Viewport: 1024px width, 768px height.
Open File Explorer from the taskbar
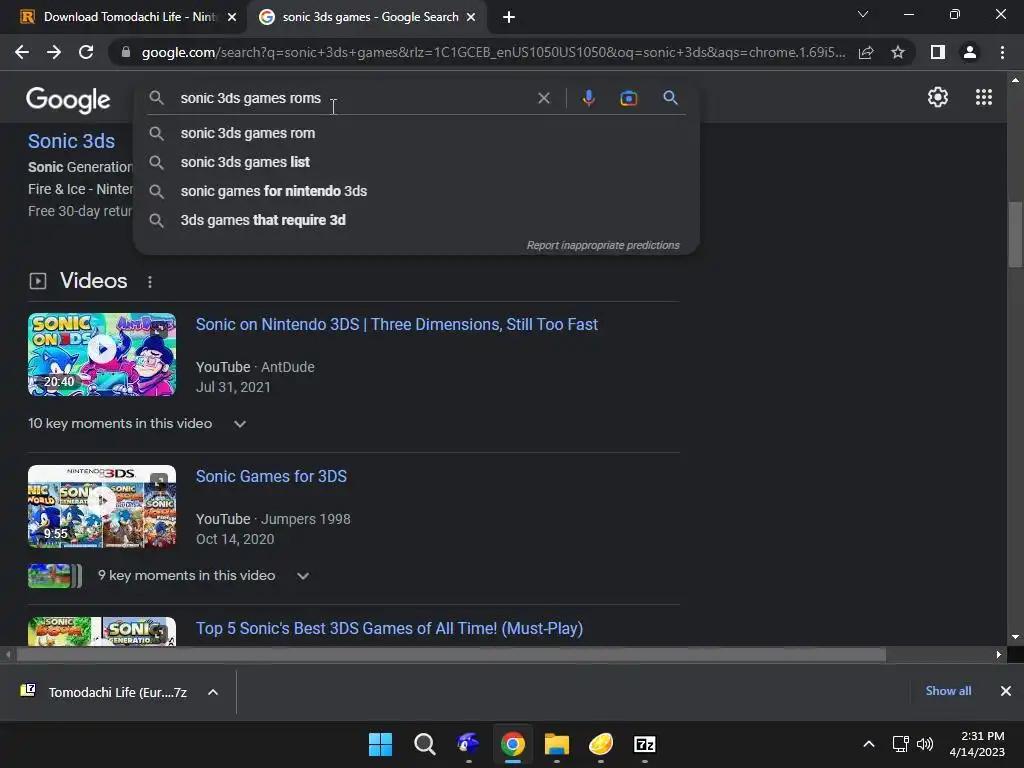point(556,744)
